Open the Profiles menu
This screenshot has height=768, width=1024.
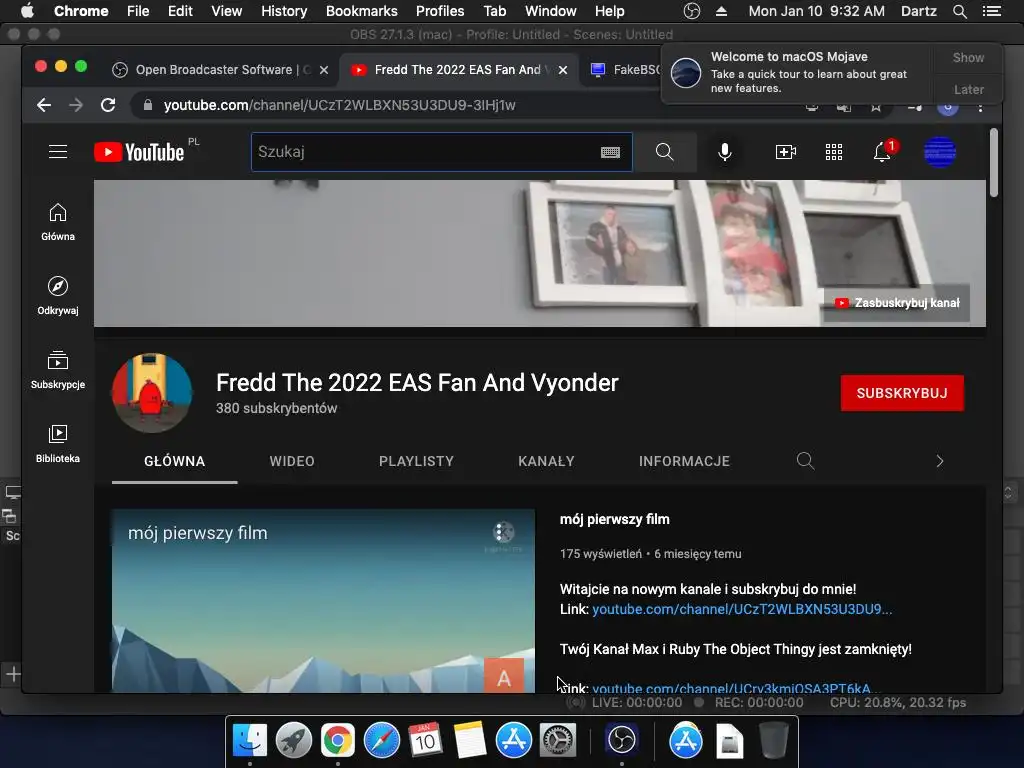(440, 11)
